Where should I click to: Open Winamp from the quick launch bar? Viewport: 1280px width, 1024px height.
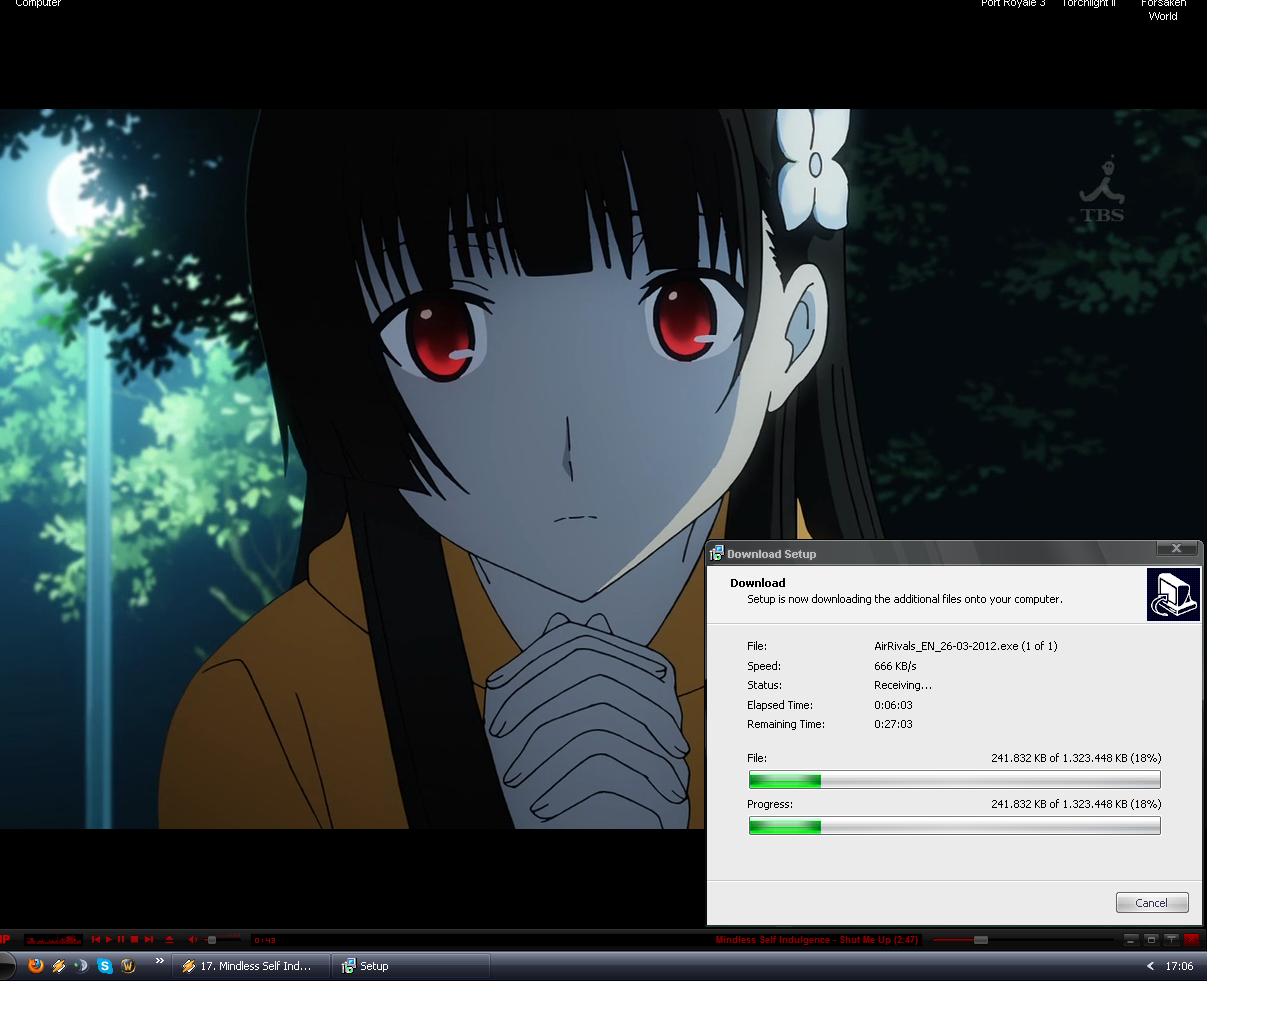tap(59, 966)
